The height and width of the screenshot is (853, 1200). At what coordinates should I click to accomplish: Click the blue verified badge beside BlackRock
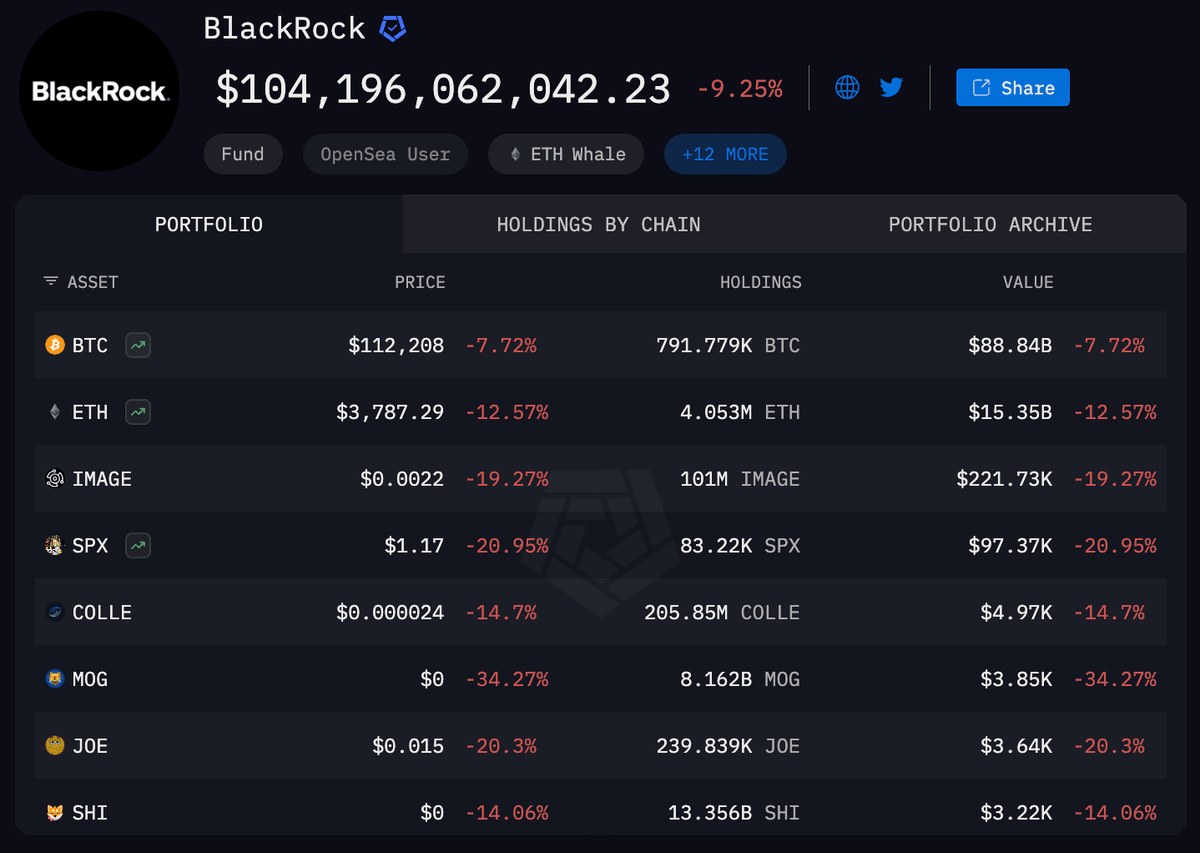pos(392,29)
